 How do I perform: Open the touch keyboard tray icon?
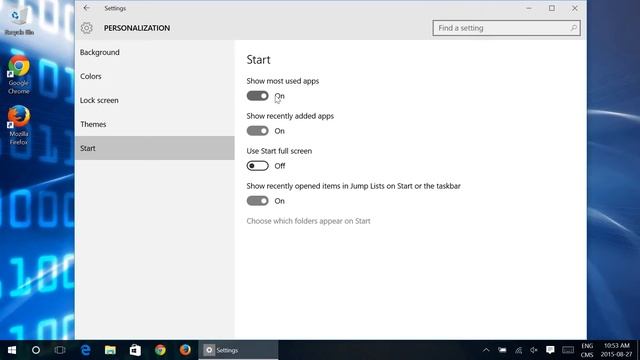pyautogui.click(x=568, y=350)
